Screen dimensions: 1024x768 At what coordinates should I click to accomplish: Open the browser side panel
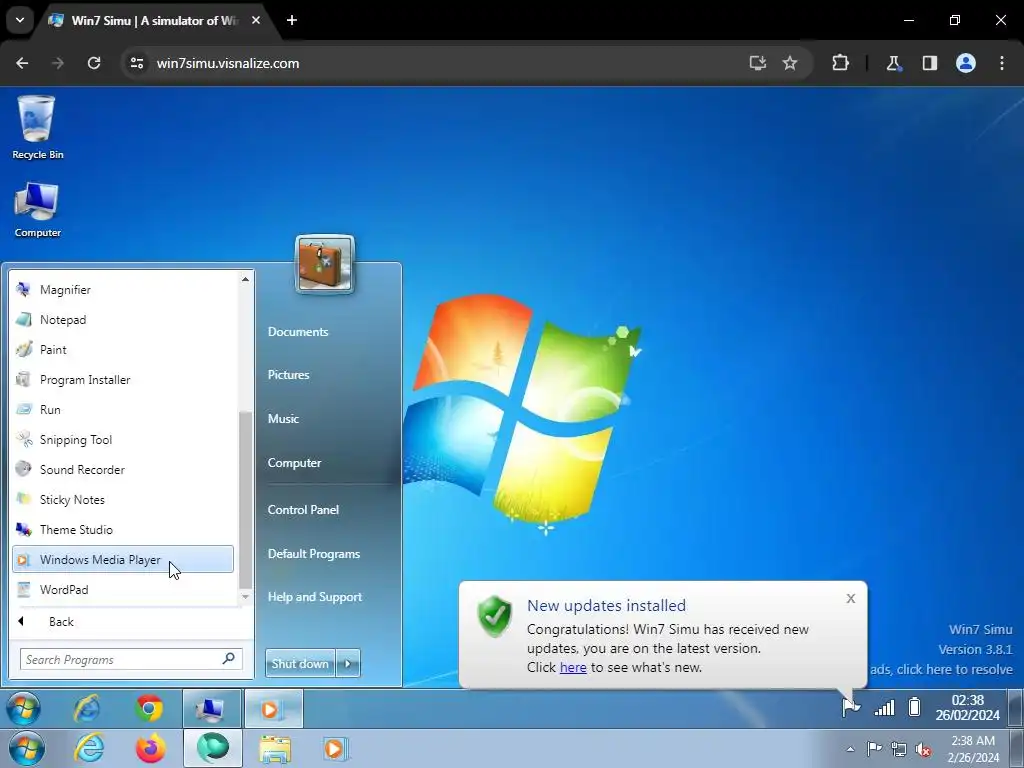pos(929,63)
